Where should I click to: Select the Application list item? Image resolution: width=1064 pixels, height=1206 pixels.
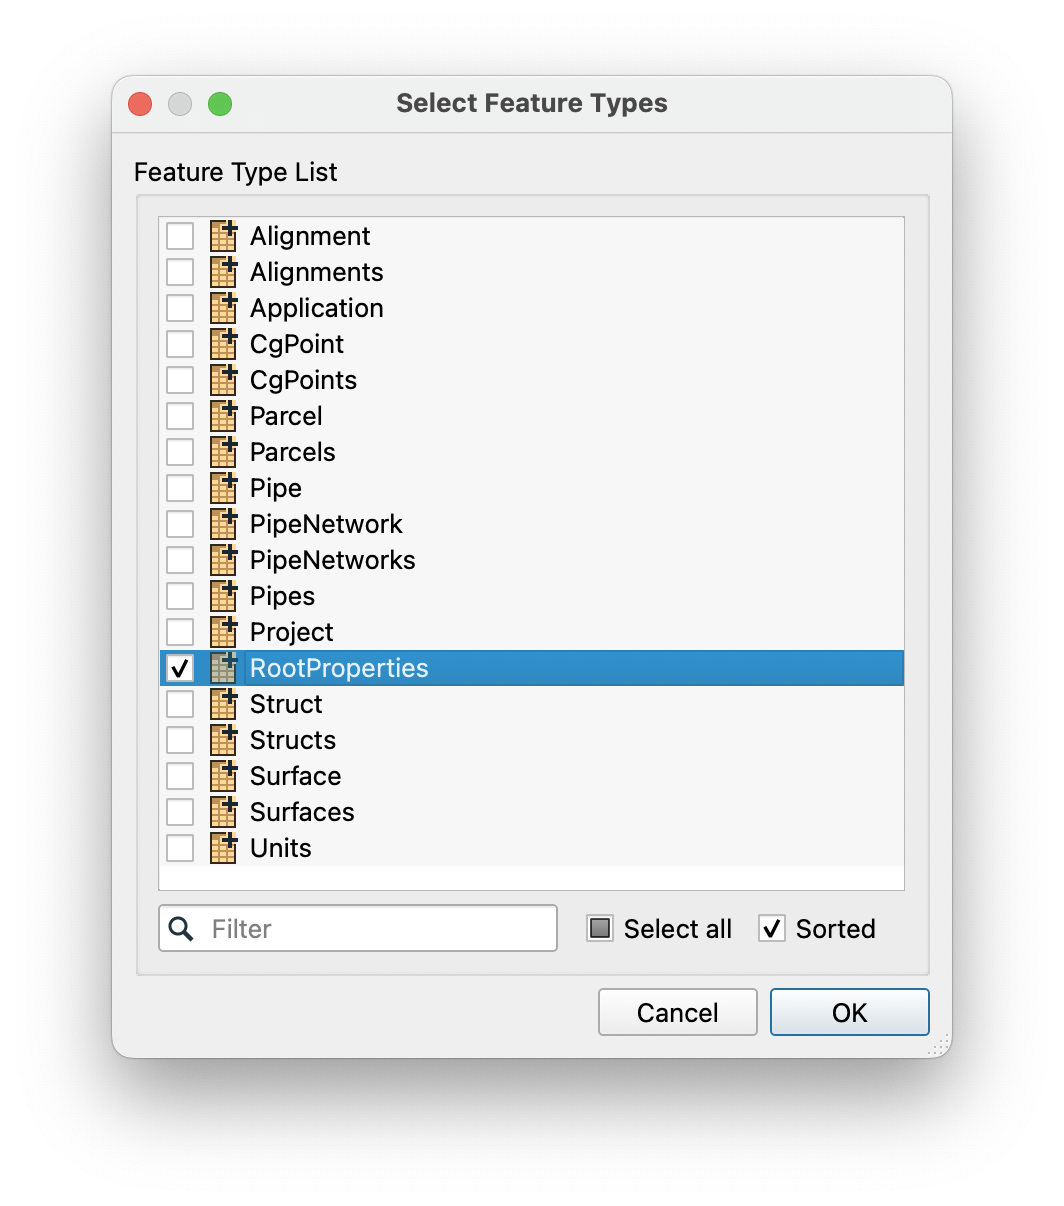click(x=532, y=308)
